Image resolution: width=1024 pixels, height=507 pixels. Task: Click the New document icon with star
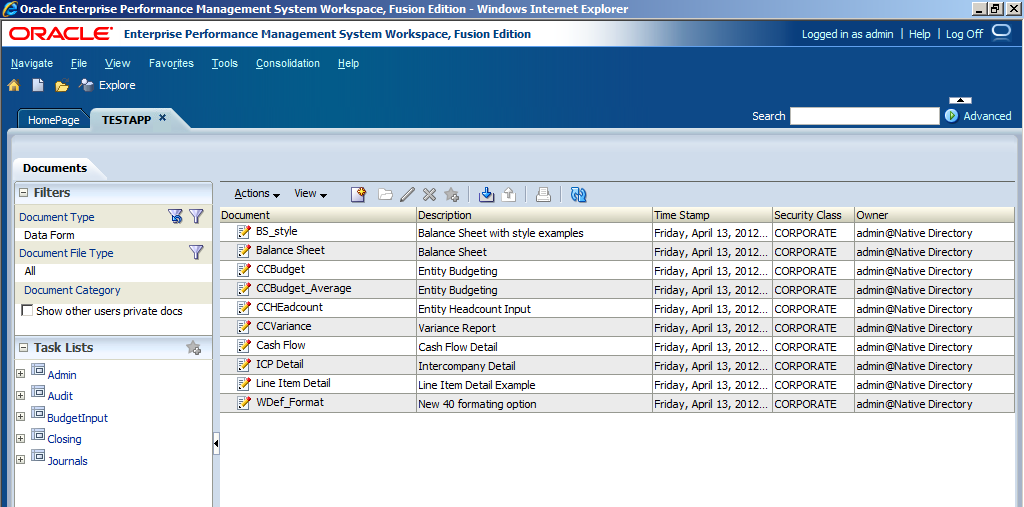tap(359, 194)
